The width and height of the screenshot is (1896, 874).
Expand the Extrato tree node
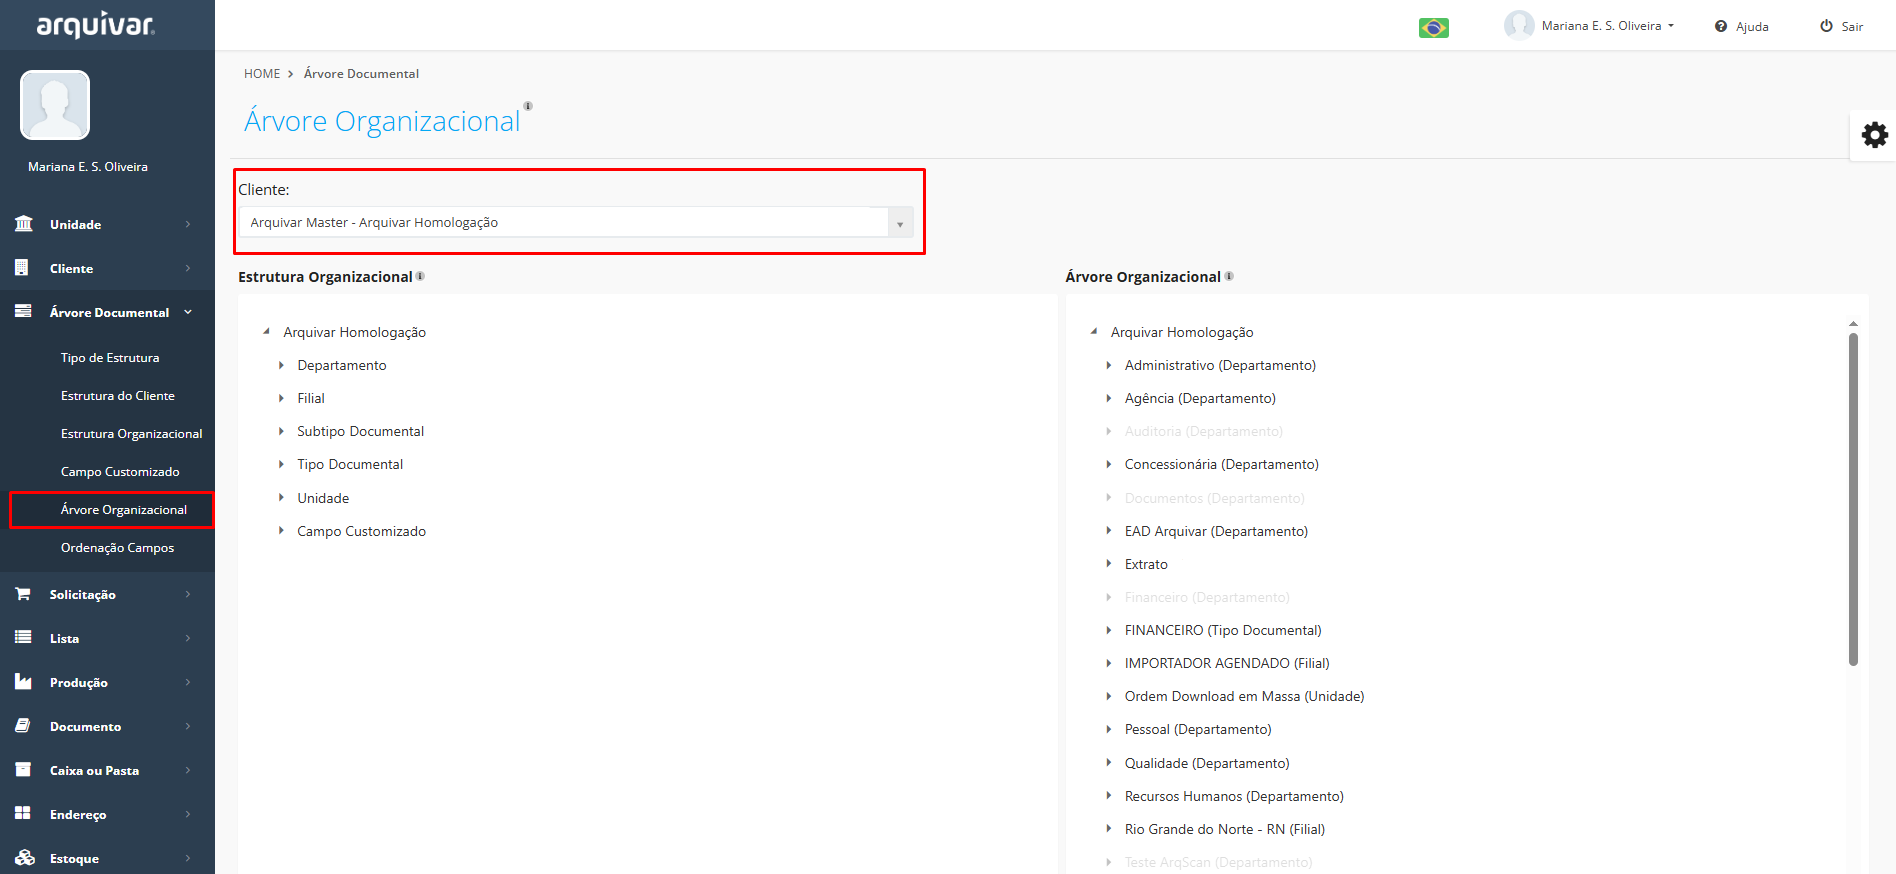coord(1109,564)
